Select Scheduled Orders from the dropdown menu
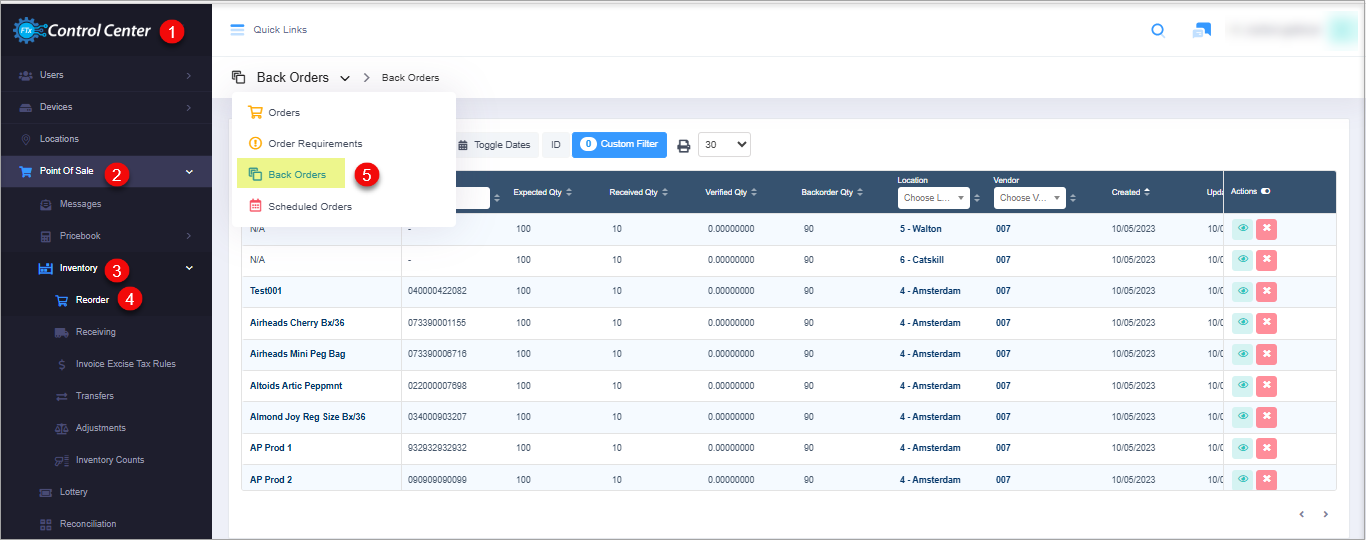This screenshot has width=1366, height=540. click(309, 207)
